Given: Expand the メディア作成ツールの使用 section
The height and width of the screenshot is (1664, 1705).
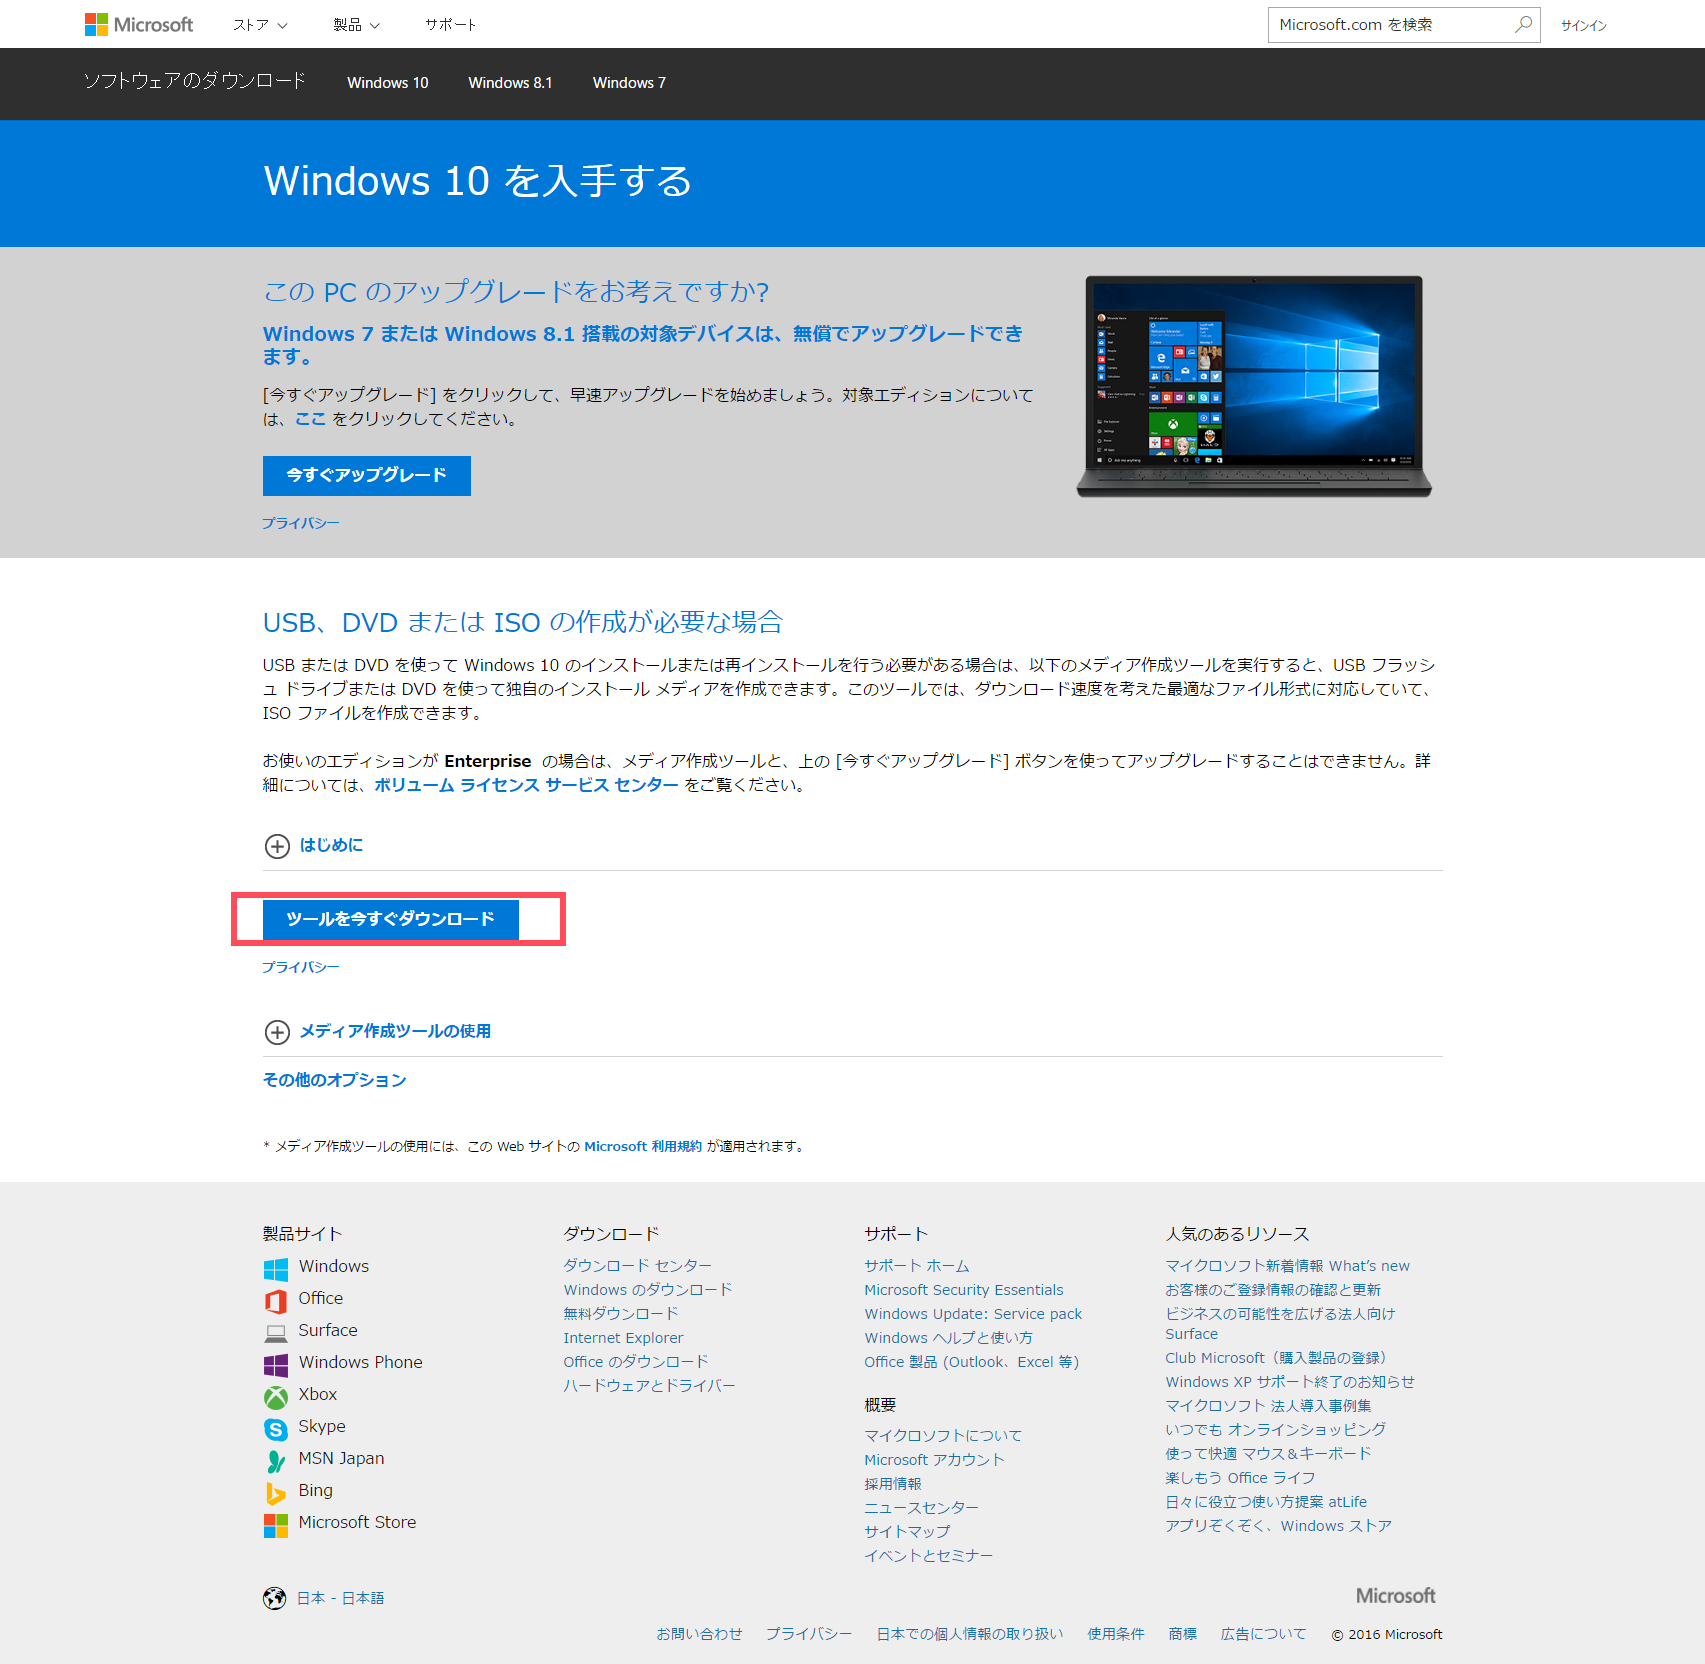Looking at the screenshot, I should [x=277, y=1032].
